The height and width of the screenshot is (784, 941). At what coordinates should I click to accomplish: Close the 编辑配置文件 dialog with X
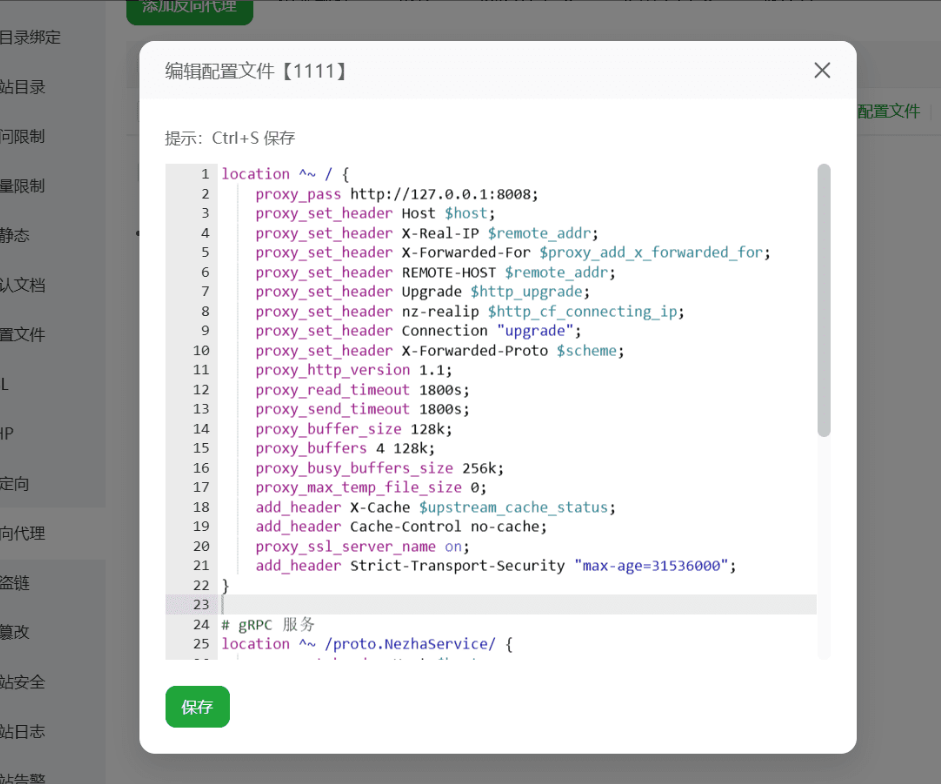(x=822, y=70)
